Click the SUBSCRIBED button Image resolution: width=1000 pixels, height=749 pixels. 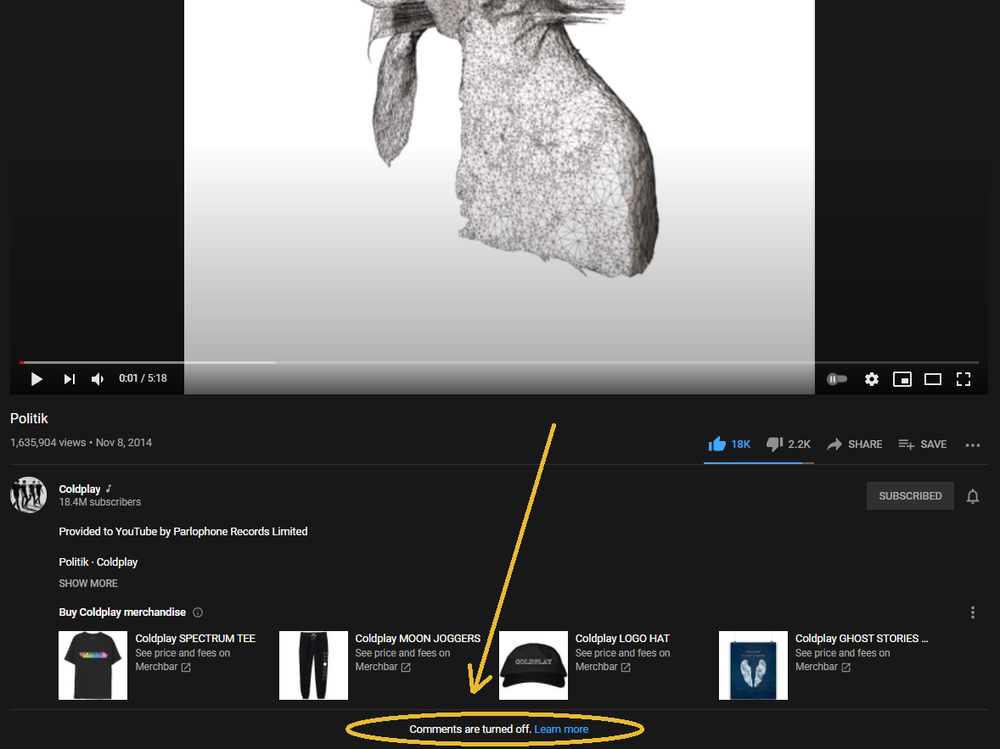point(910,495)
